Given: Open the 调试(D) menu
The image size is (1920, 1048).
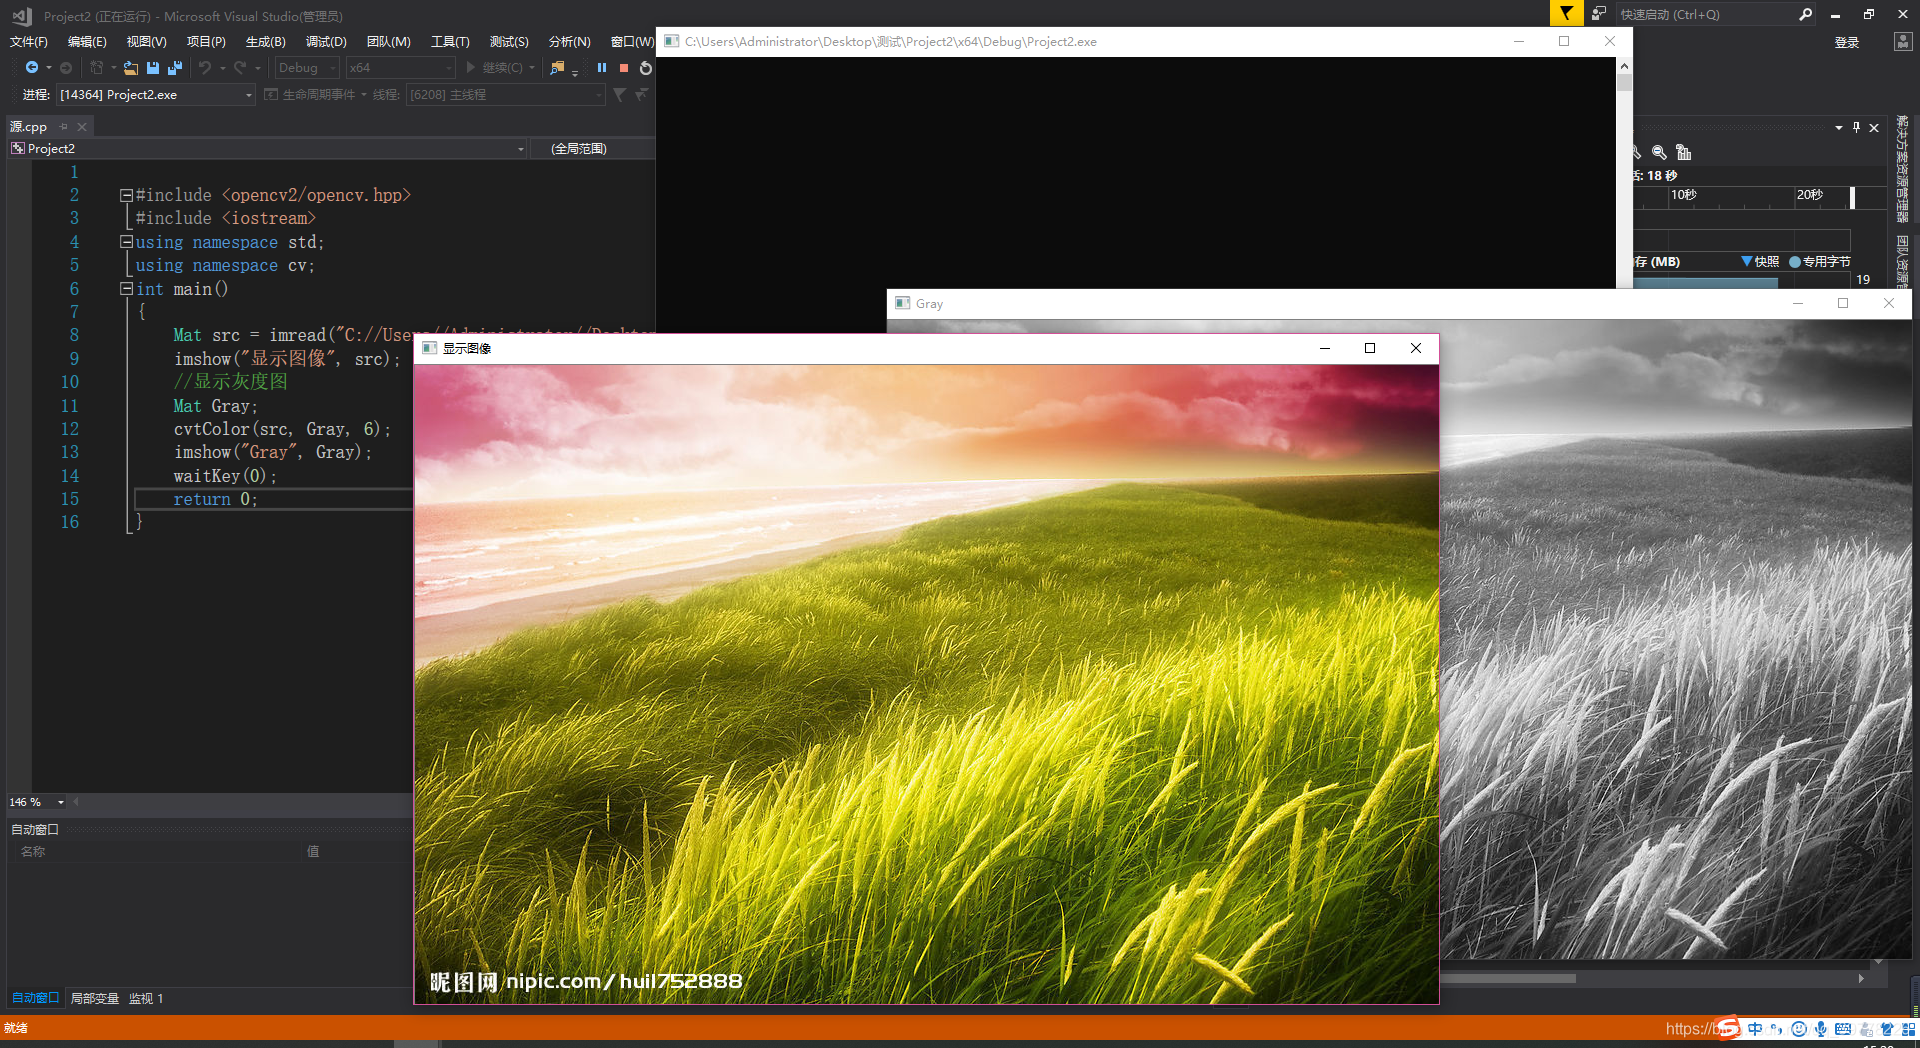Looking at the screenshot, I should coord(326,41).
